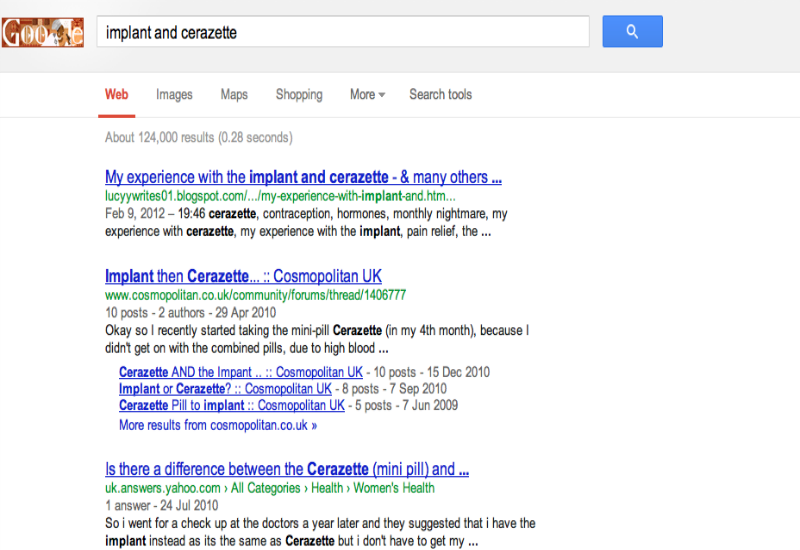Click the www.cosmopolitan.co.uk green URL

[256, 295]
